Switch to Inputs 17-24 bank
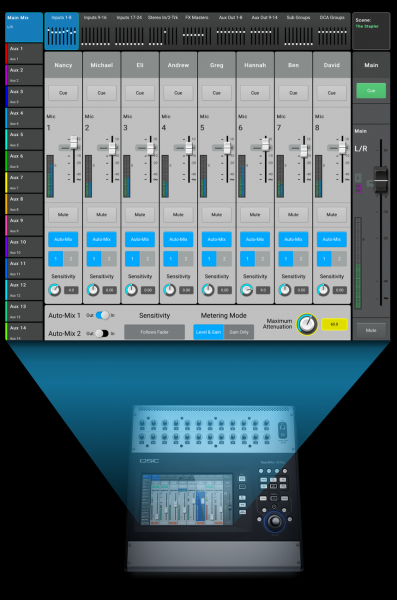This screenshot has width=397, height=600. click(129, 31)
